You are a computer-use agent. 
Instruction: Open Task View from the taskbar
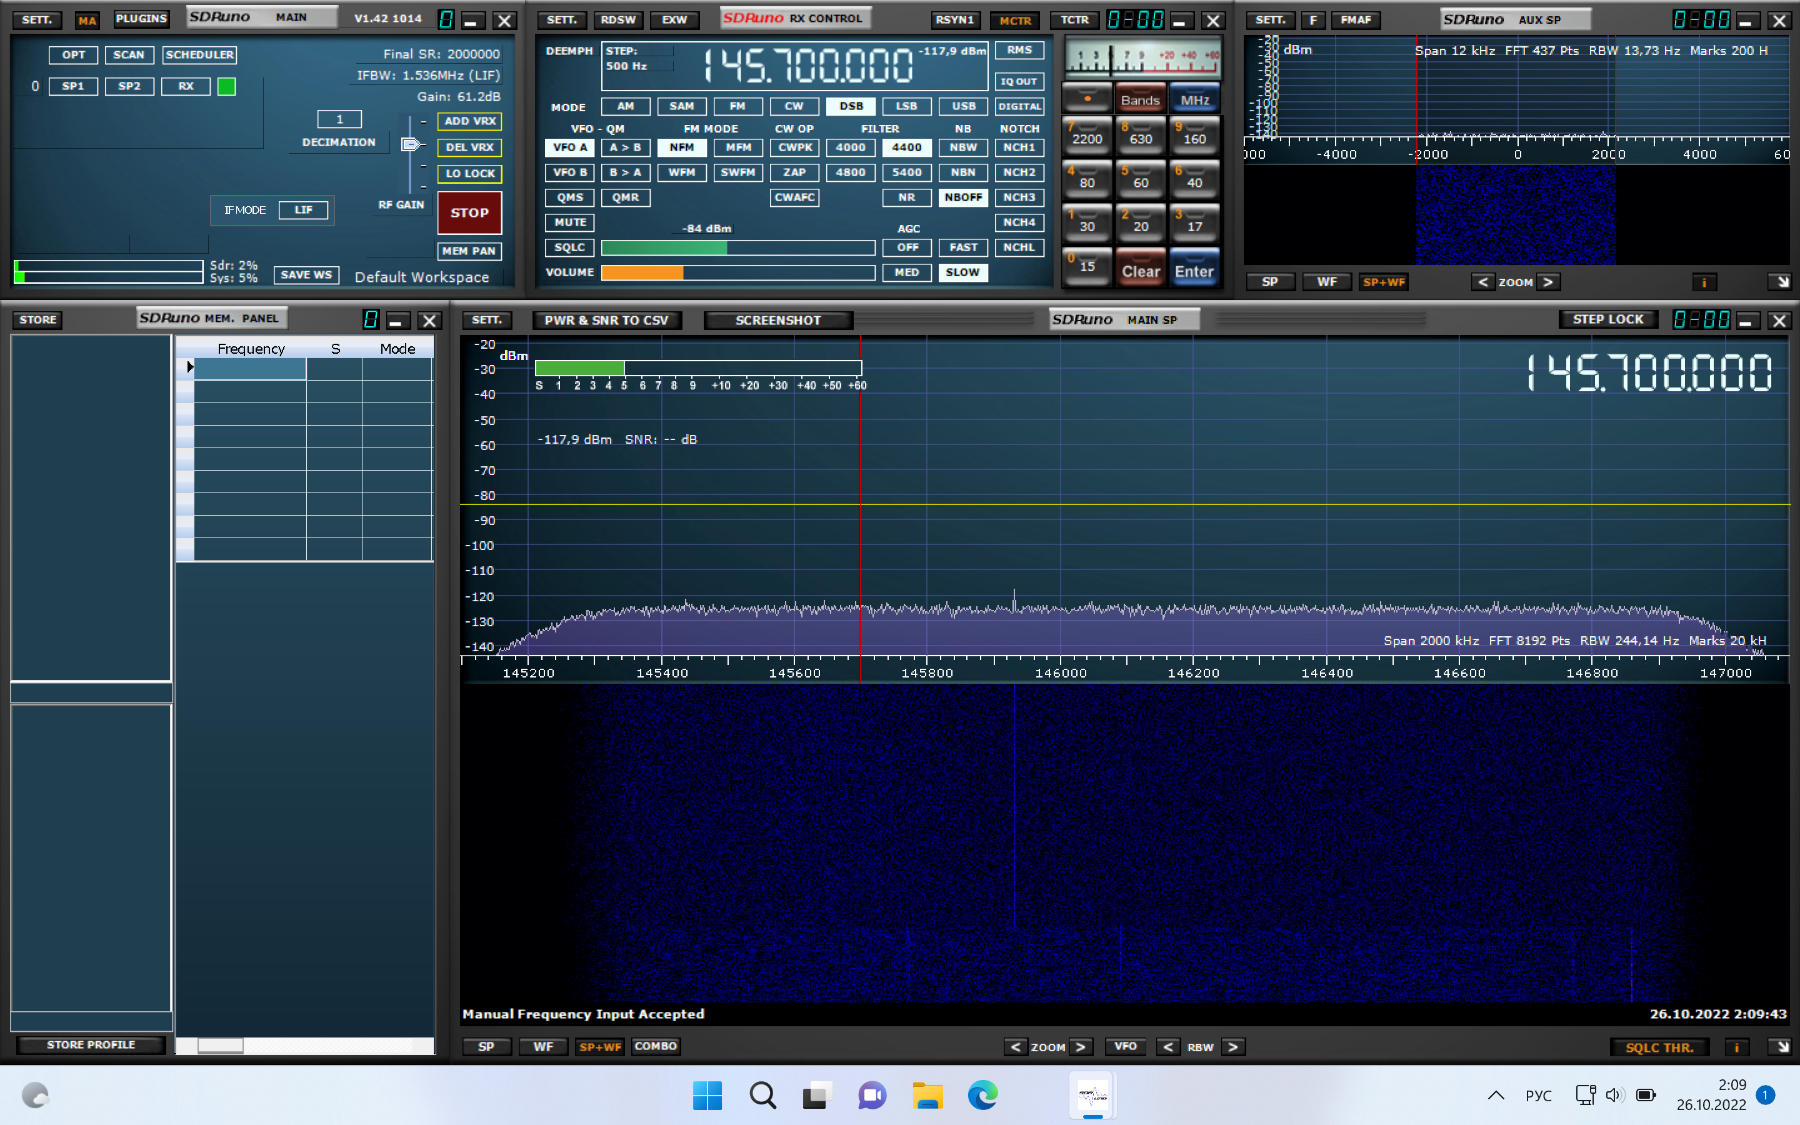tap(817, 1096)
